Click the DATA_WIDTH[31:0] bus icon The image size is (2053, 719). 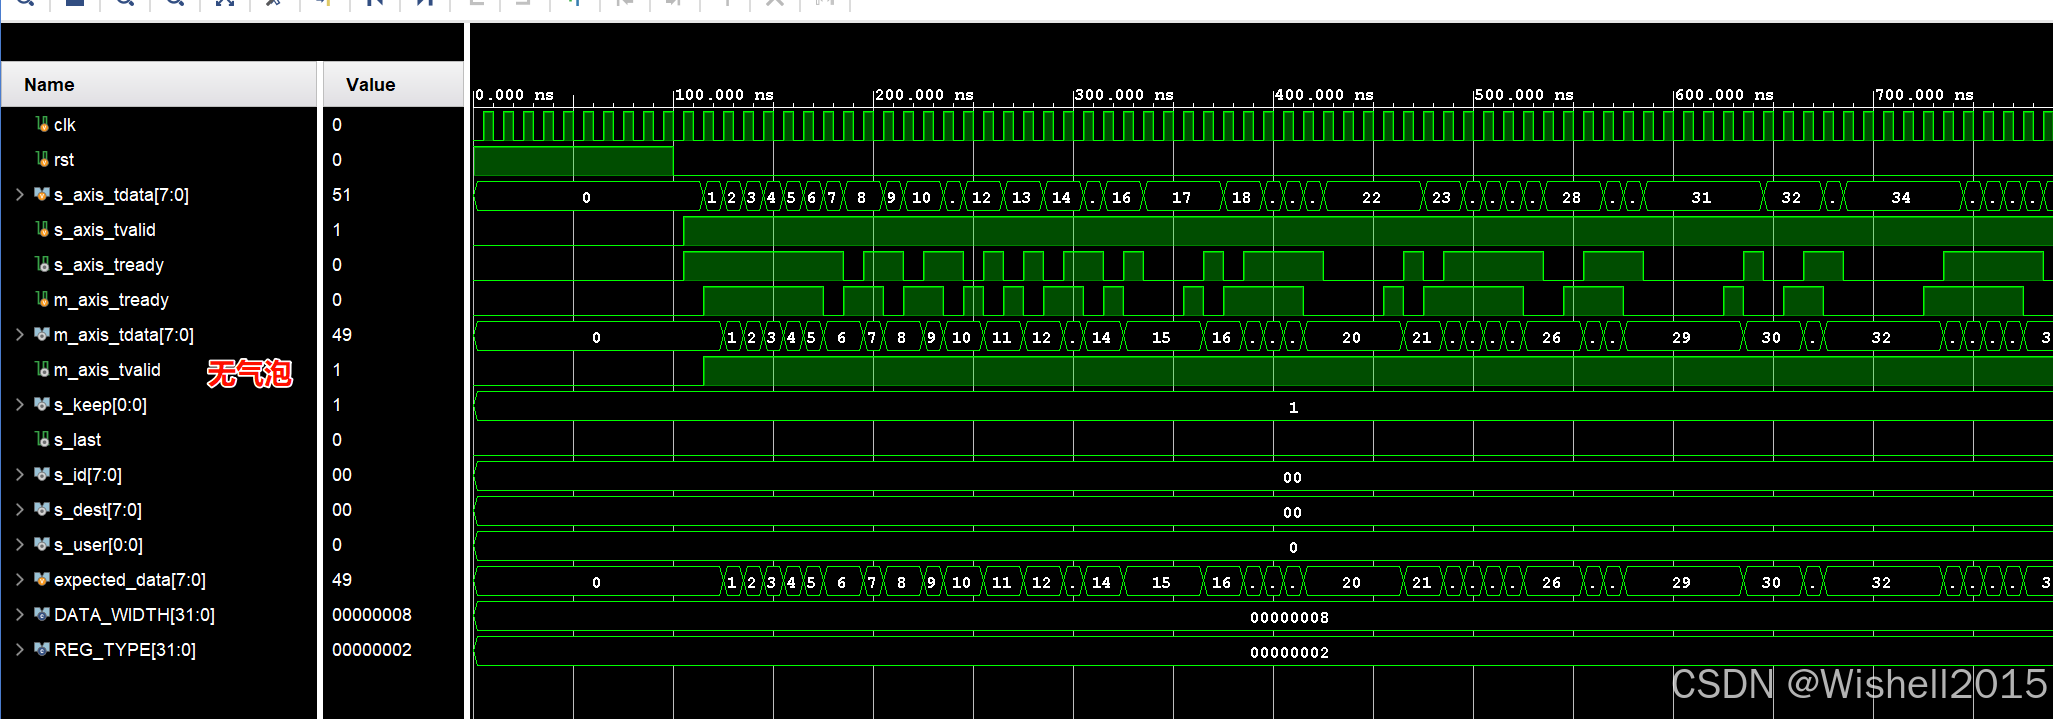tap(42, 614)
